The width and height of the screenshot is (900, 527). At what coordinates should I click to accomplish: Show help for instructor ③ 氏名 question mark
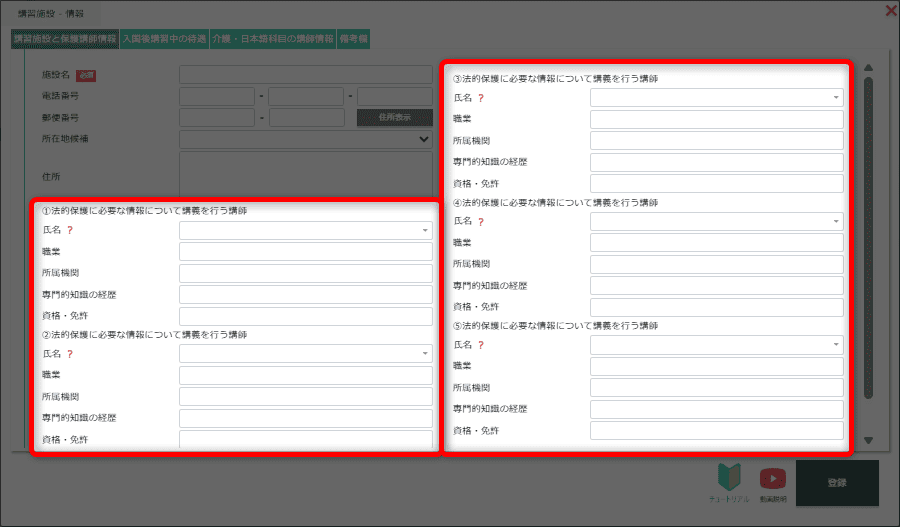point(481,98)
